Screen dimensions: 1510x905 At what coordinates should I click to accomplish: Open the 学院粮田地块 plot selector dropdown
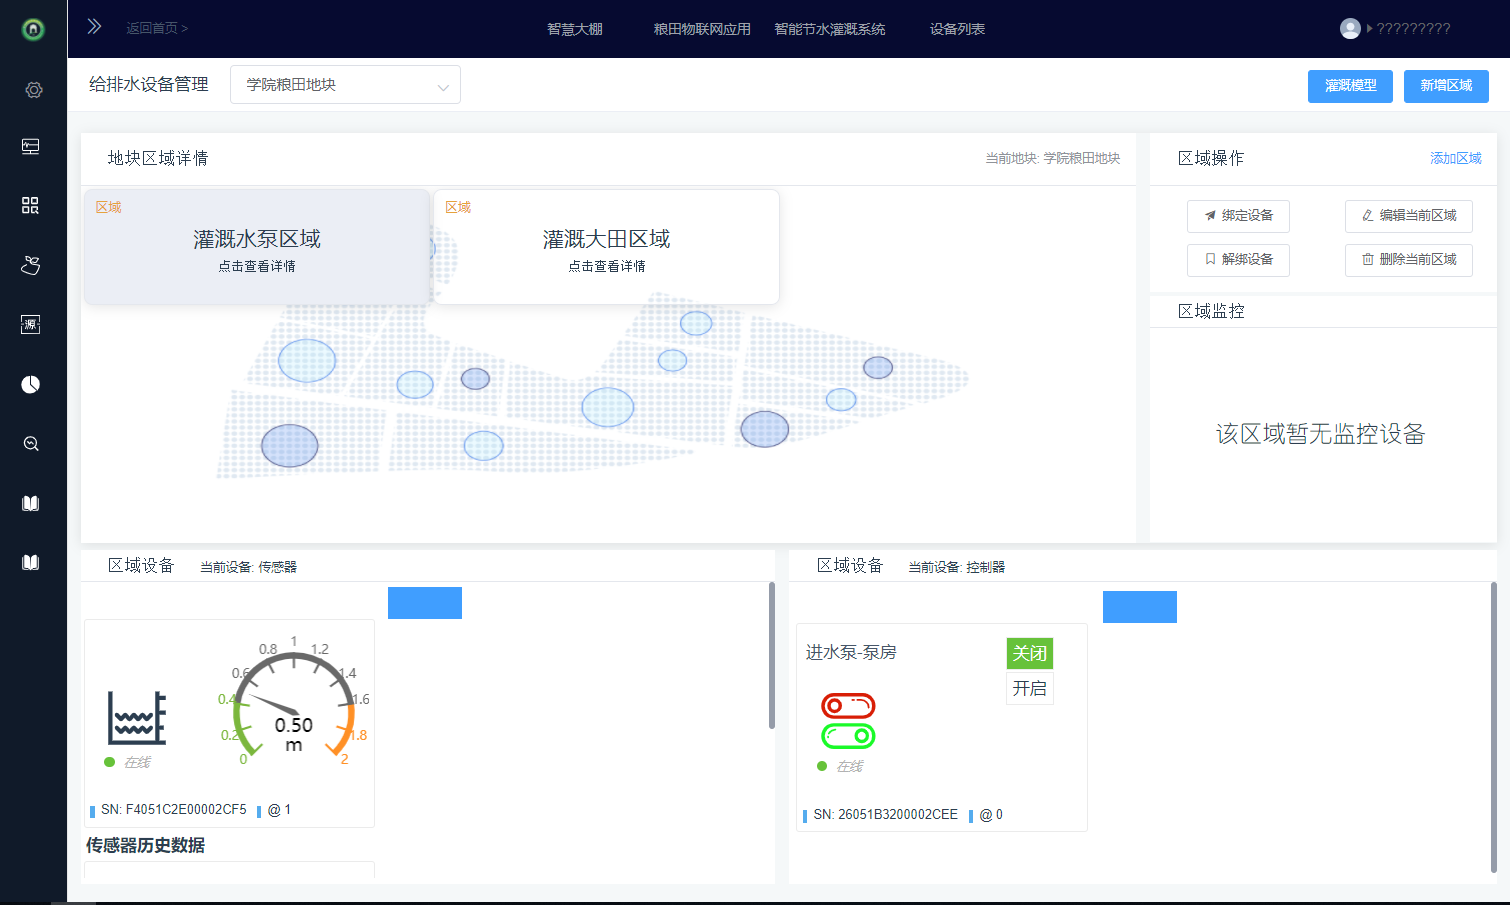[x=344, y=84]
